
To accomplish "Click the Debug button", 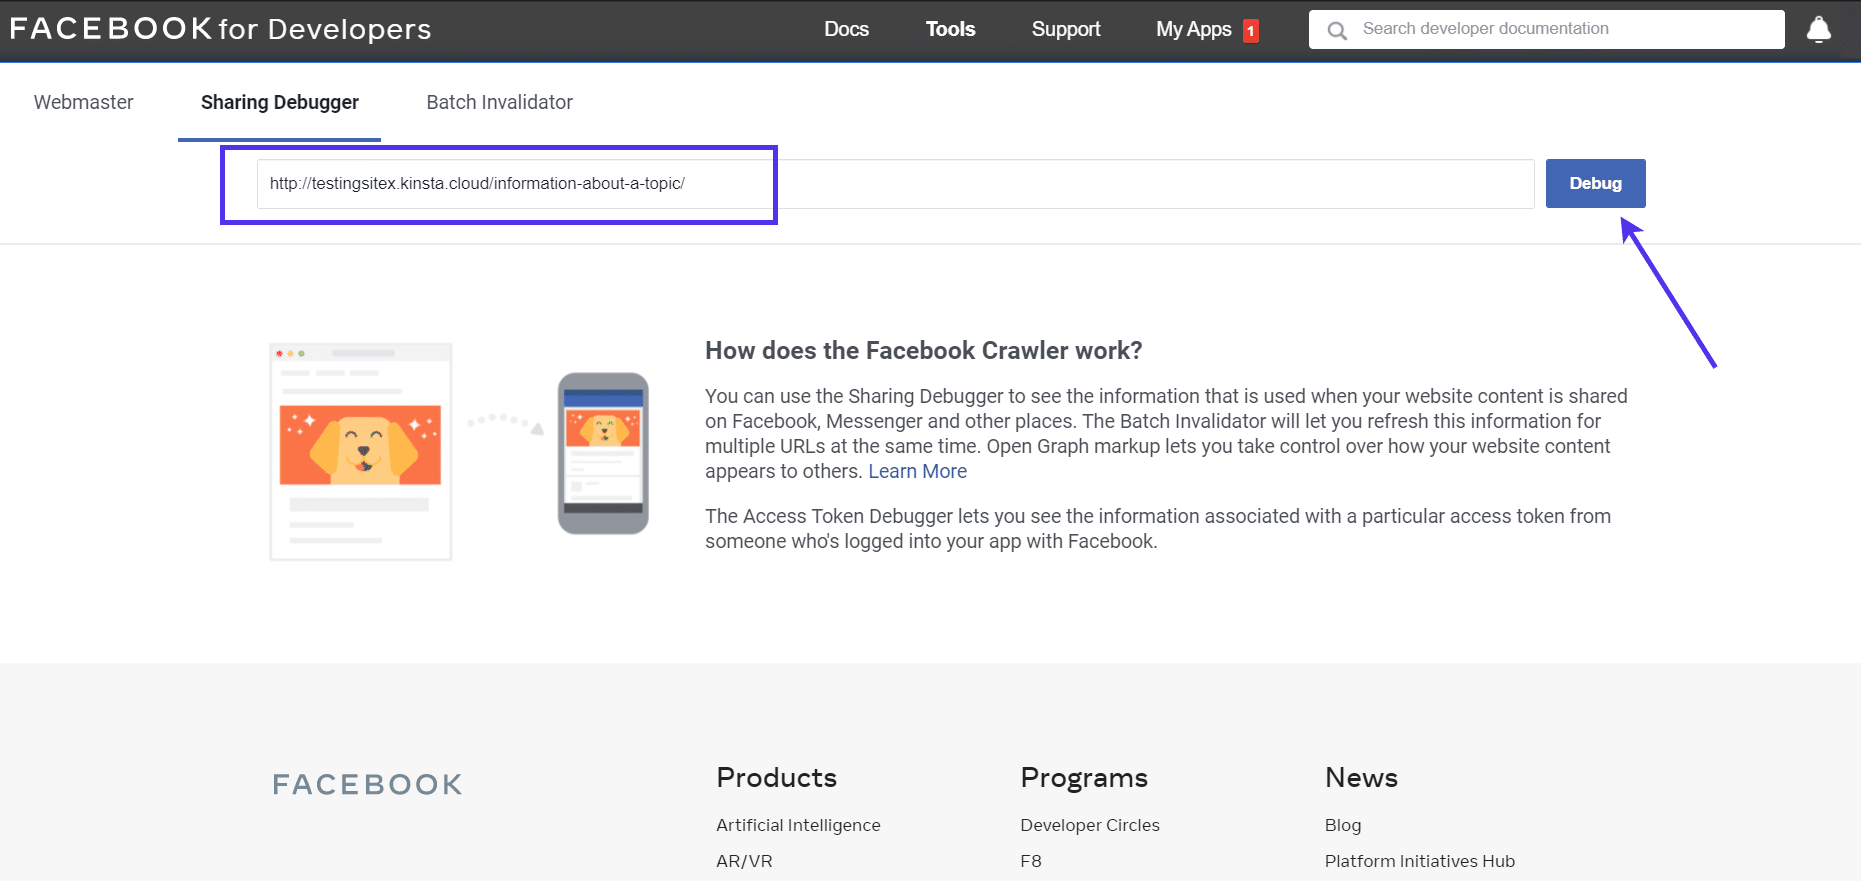I will [x=1594, y=183].
